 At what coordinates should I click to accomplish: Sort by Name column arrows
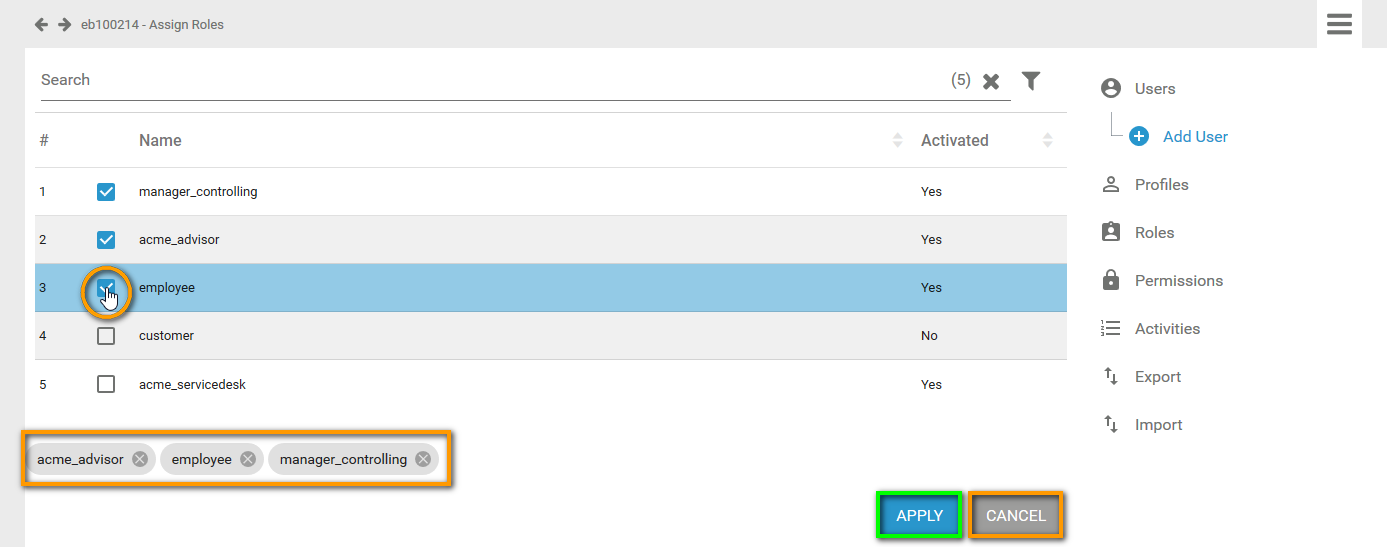[x=897, y=141]
